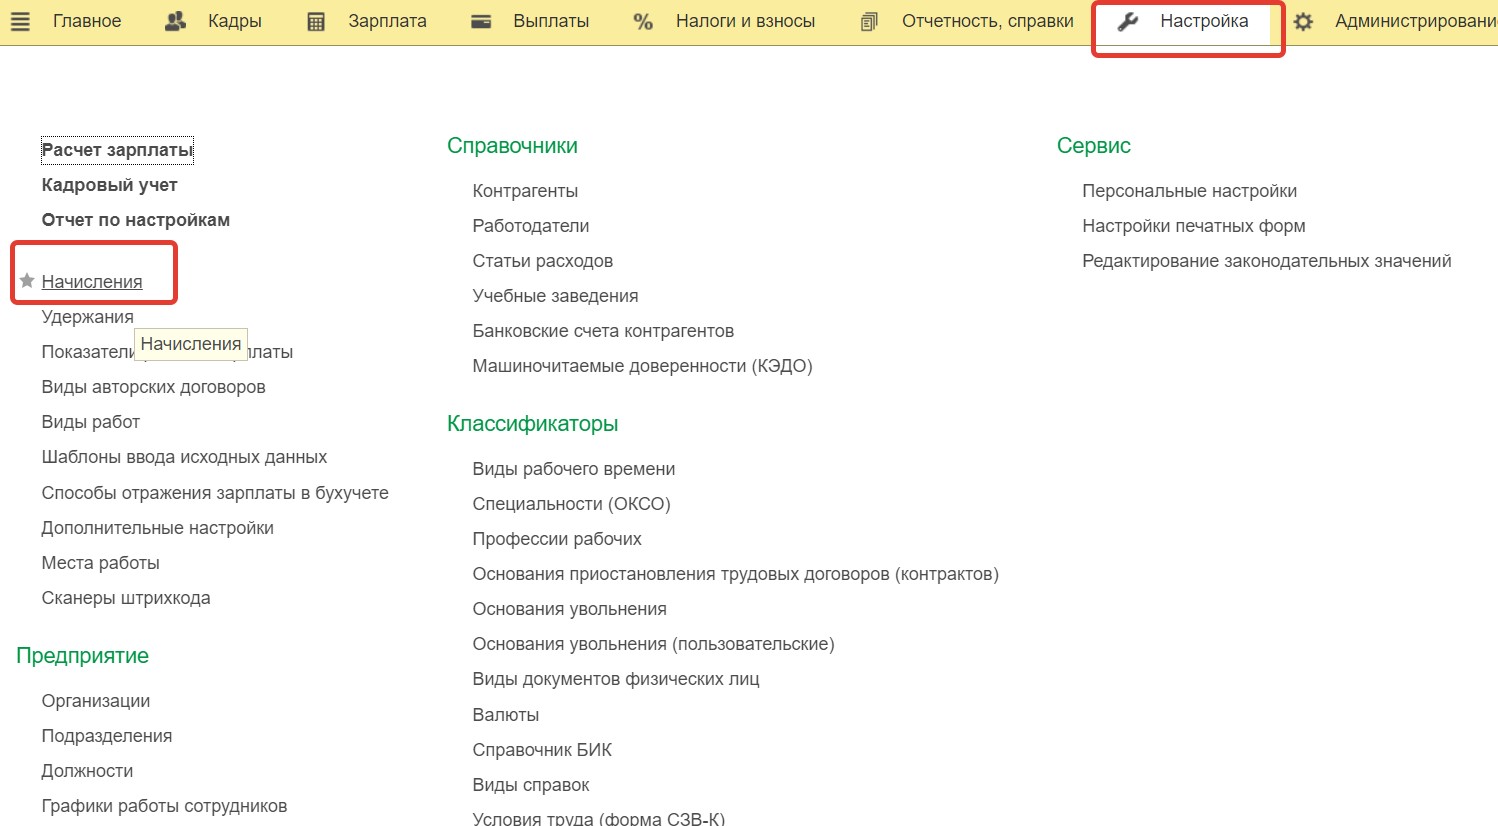Open the Выплаты section
Screen dimensions: 1498x826
[x=551, y=21]
